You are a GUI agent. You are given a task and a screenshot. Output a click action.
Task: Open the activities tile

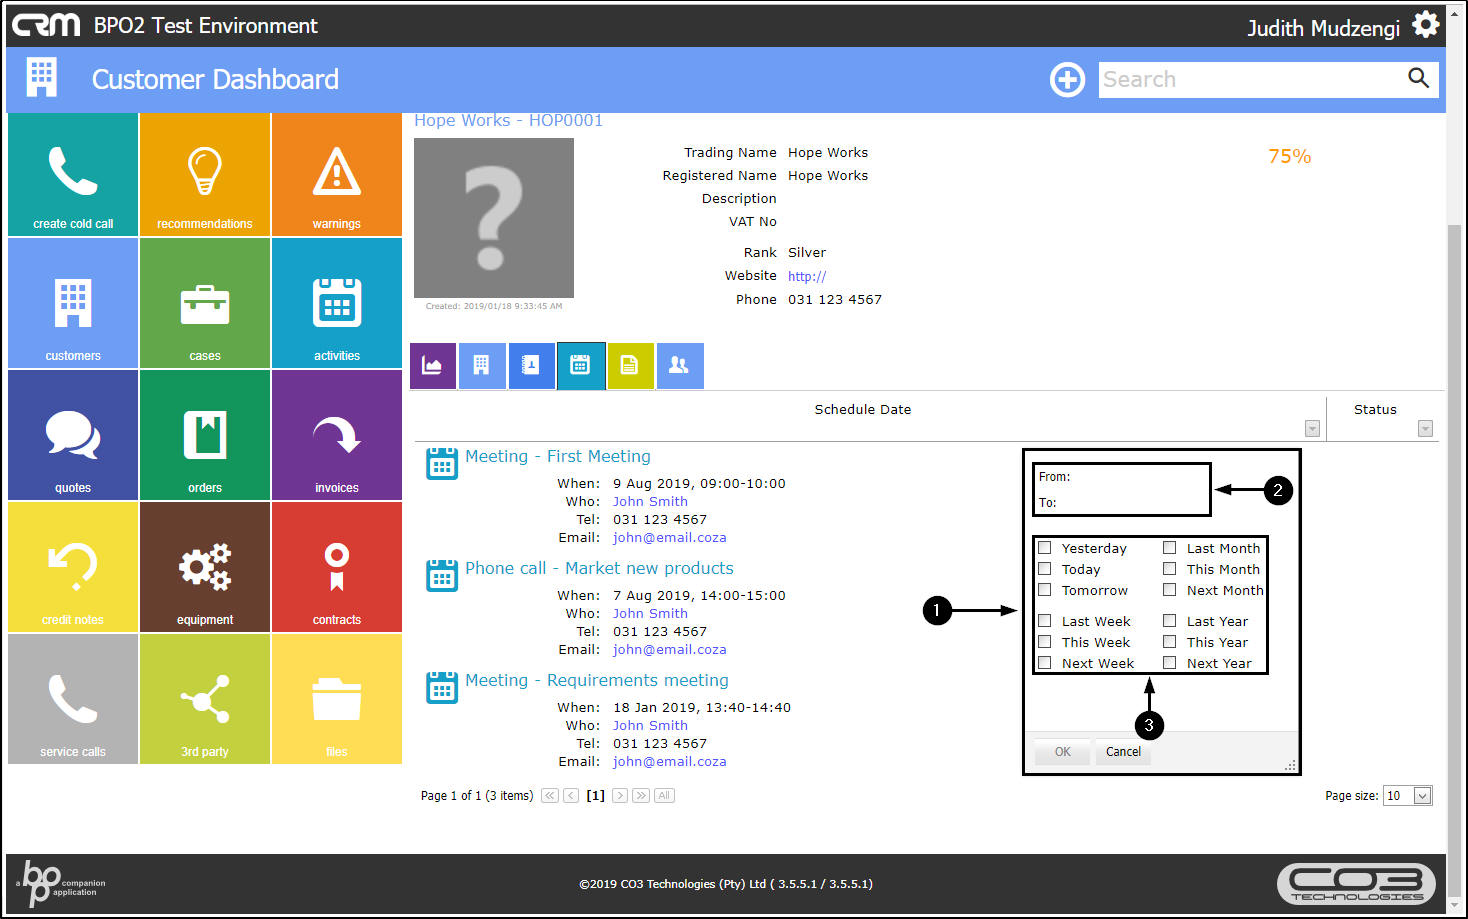point(337,303)
